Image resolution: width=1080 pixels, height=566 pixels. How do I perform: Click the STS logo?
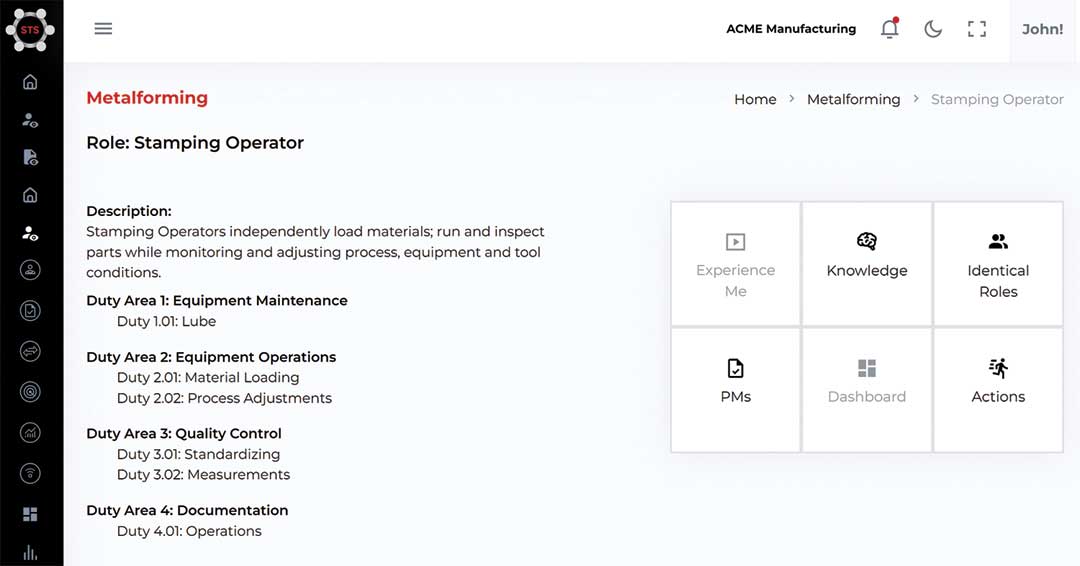tap(30, 29)
